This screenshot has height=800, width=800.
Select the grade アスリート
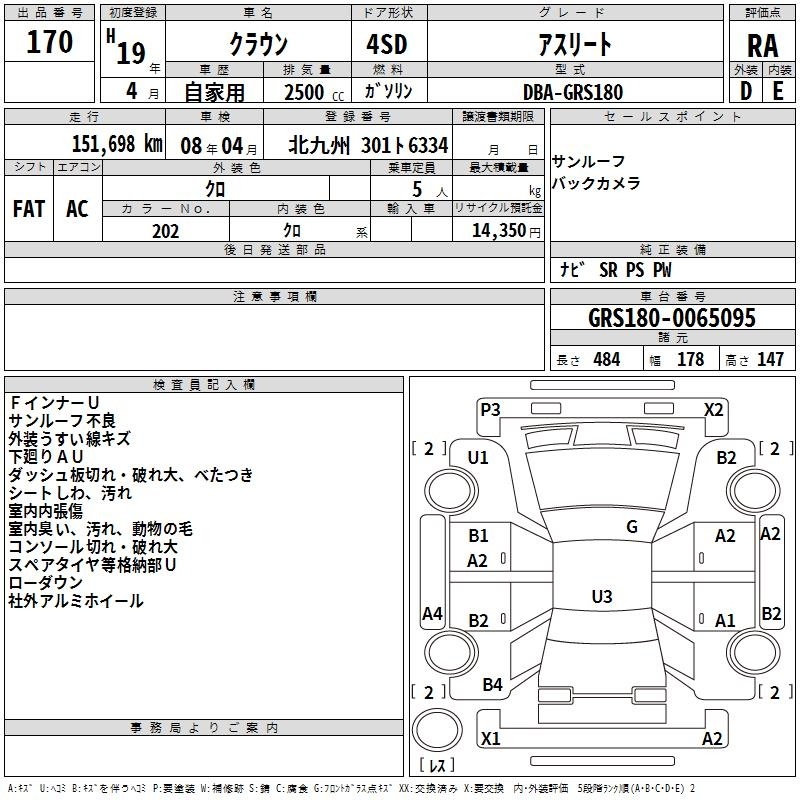click(575, 44)
